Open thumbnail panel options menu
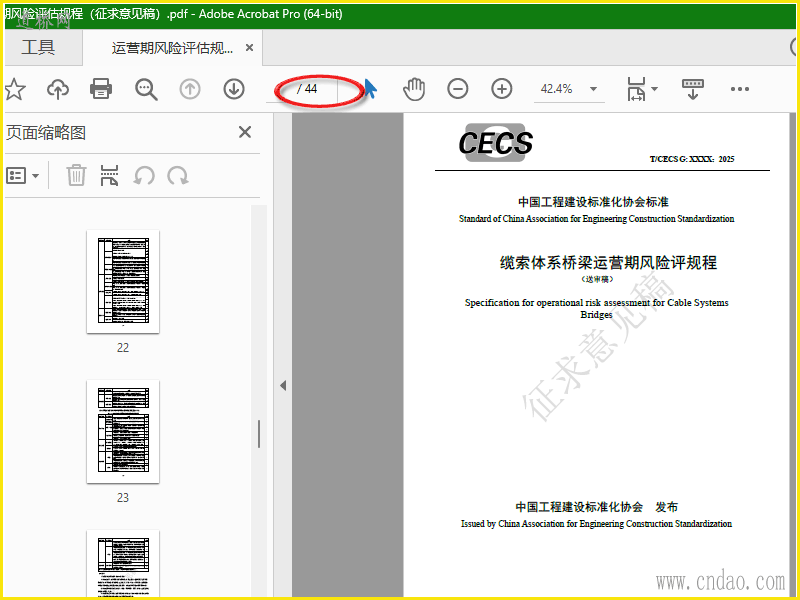Image resolution: width=800 pixels, height=600 pixels. (22, 176)
